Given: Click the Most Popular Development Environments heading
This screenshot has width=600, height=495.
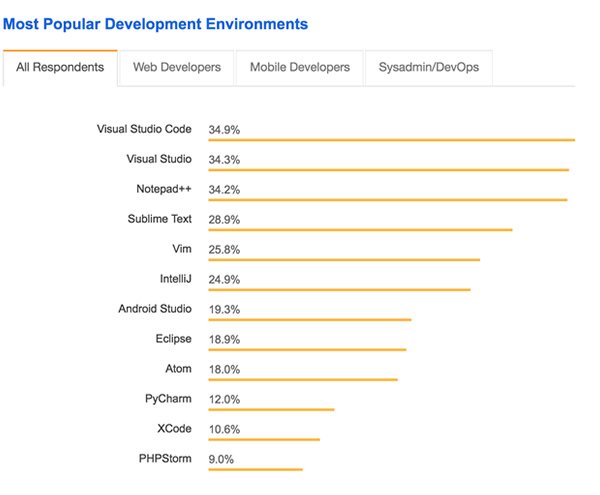Looking at the screenshot, I should coord(156,23).
